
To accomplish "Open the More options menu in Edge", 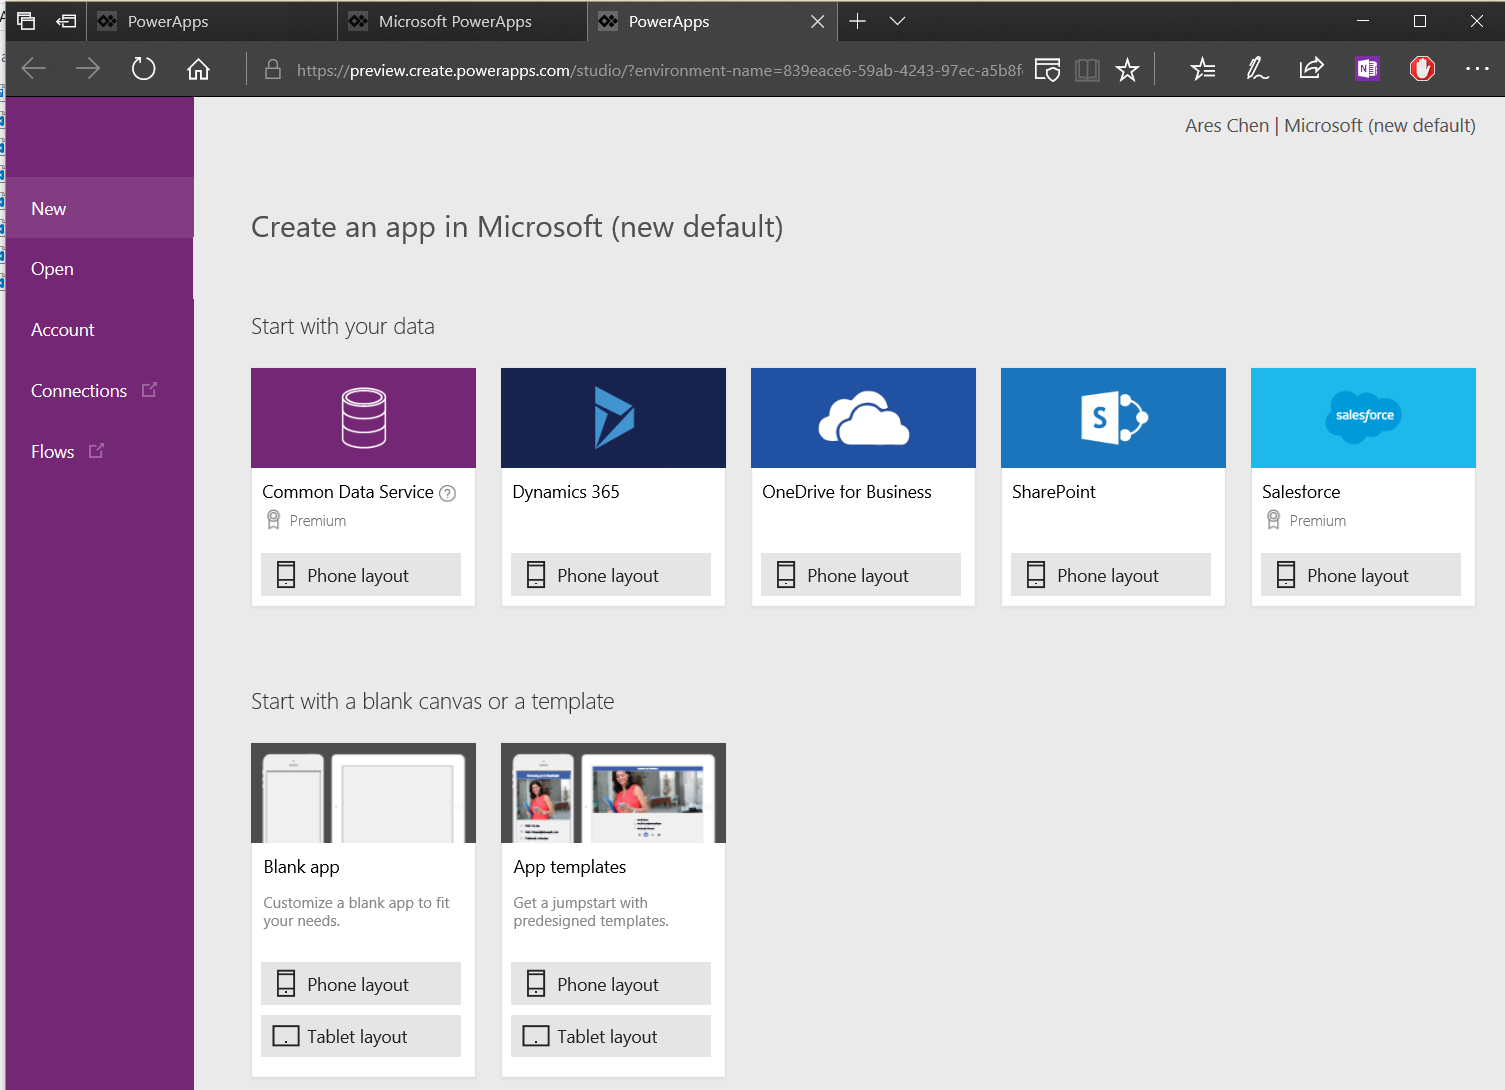I will [1477, 69].
